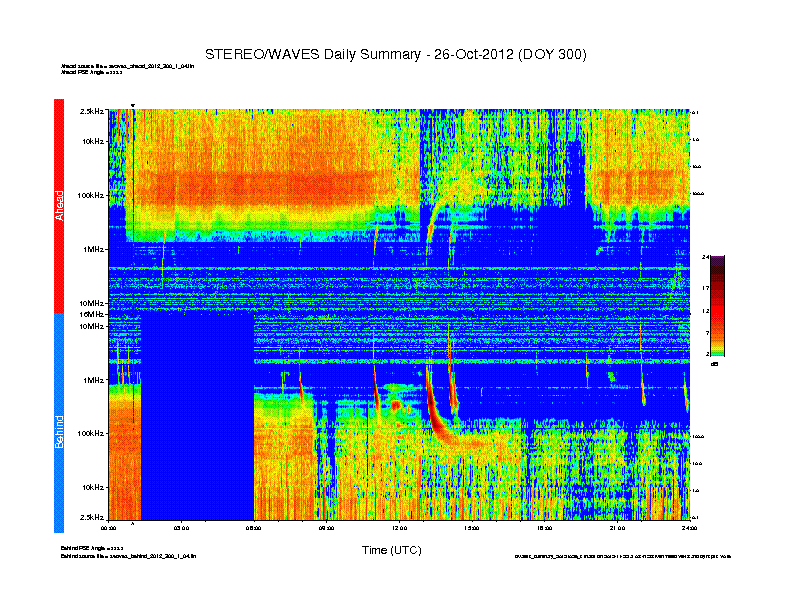Click the 16MHz label at panel boundary
The height and width of the screenshot is (612, 792).
click(92, 314)
